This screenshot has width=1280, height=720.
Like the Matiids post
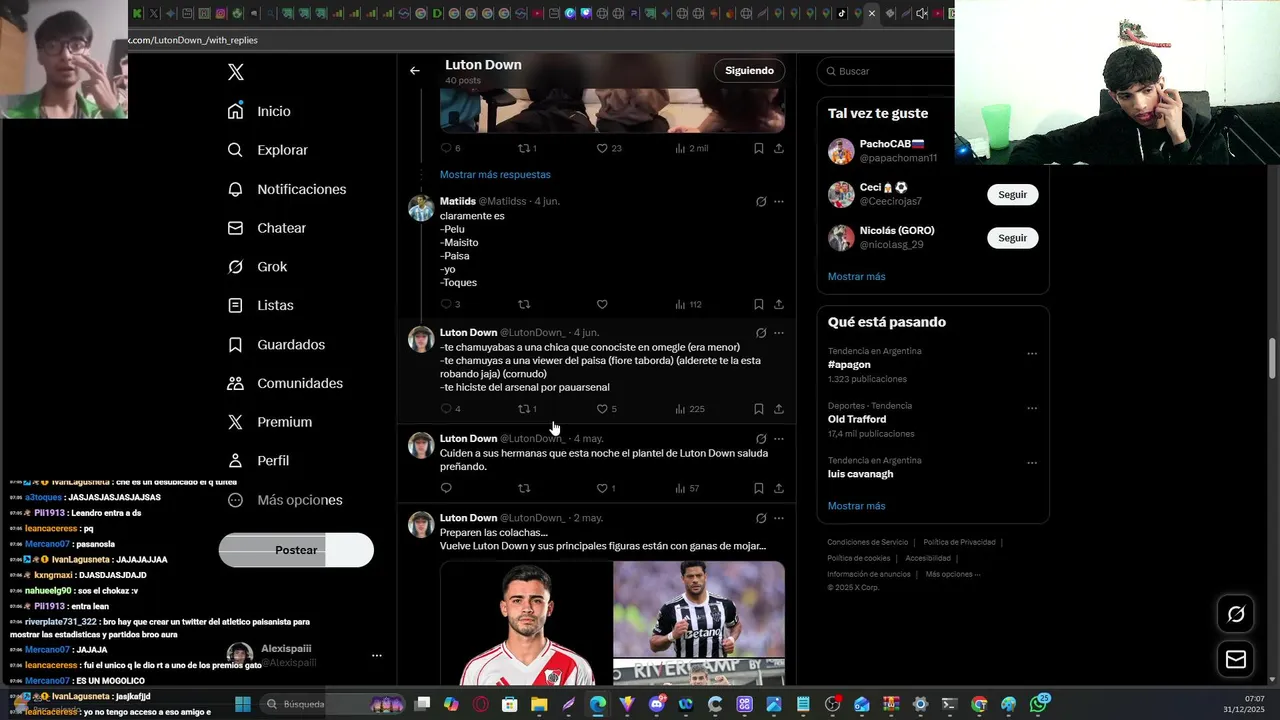tap(602, 304)
